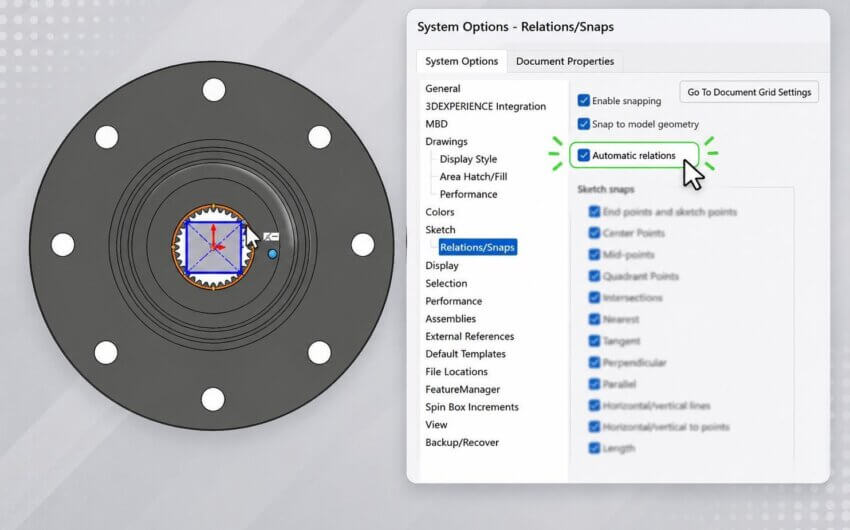This screenshot has height=530, width=850.
Task: Click Go To Document Grid Settings button
Action: coord(749,92)
